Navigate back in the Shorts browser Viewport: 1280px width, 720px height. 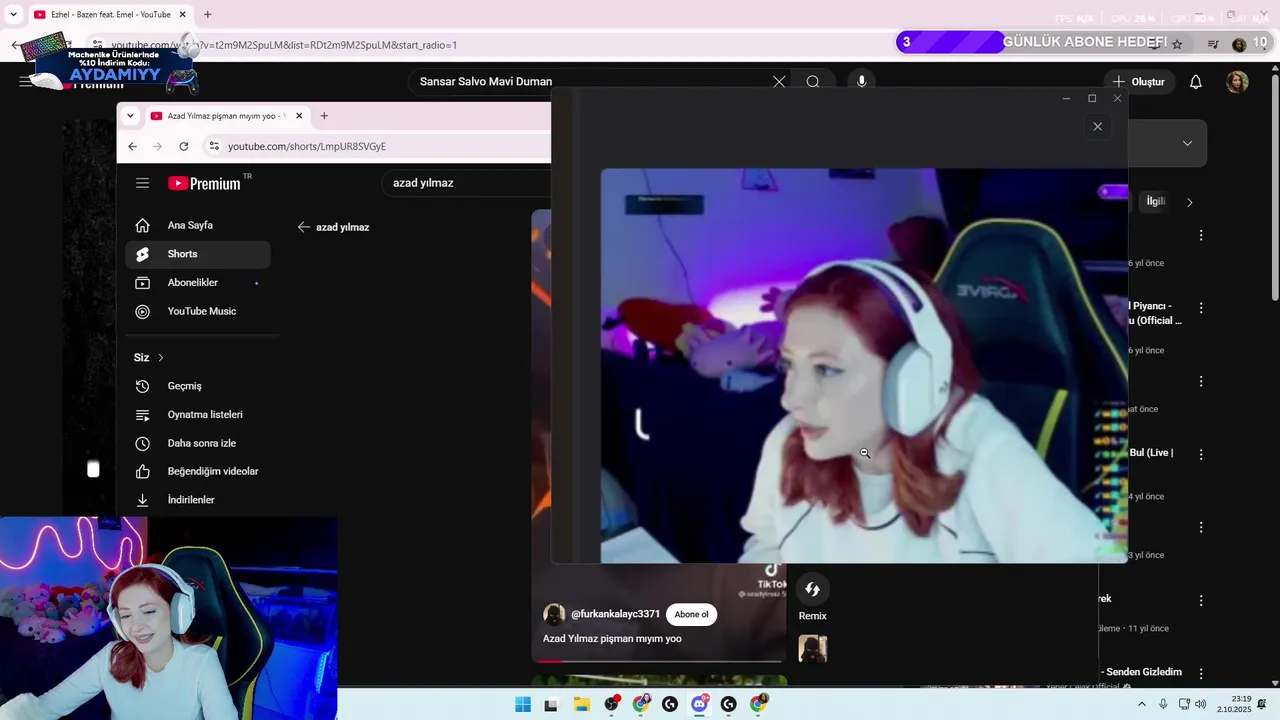[132, 146]
